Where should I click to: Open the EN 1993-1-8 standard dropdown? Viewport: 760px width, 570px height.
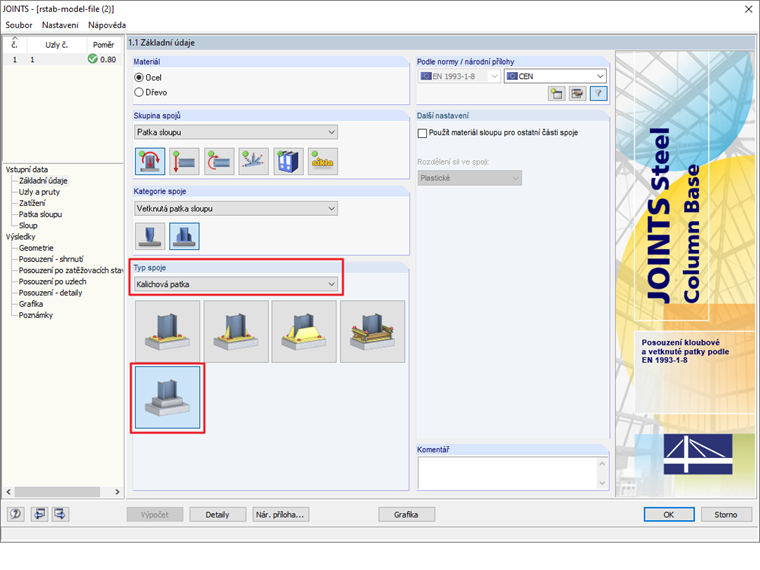[x=459, y=77]
